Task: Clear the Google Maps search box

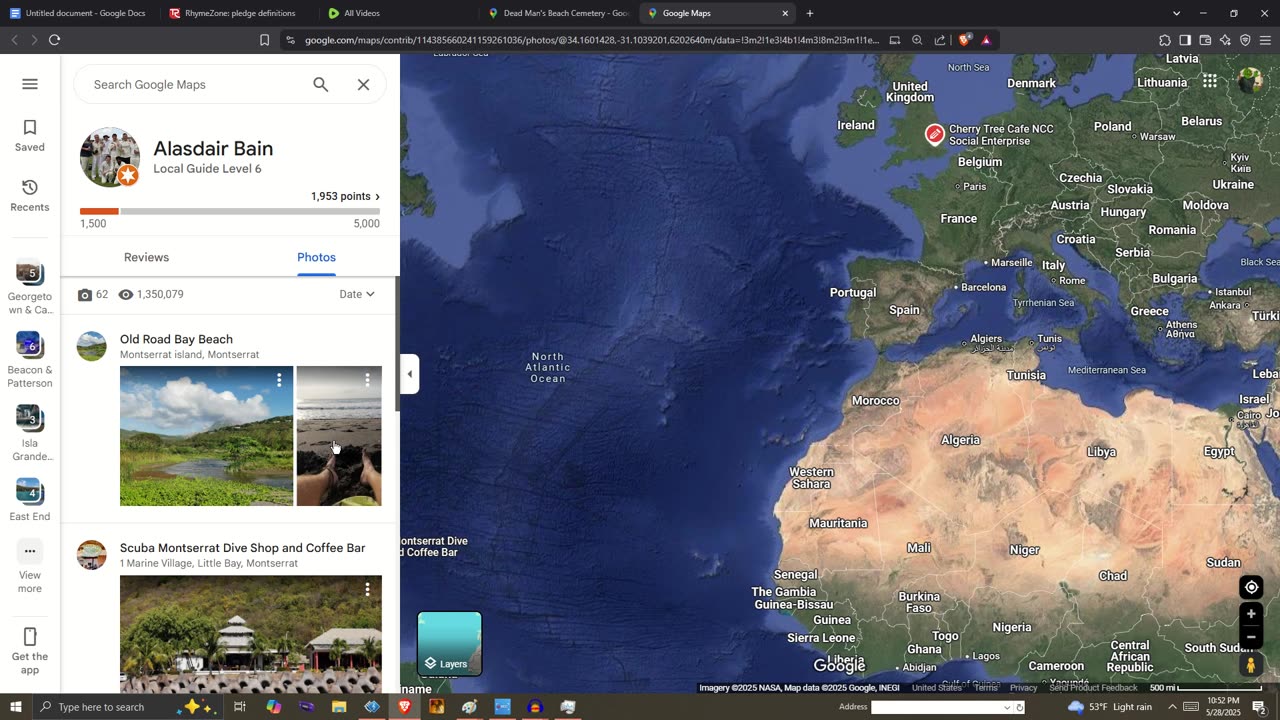Action: pos(364,85)
